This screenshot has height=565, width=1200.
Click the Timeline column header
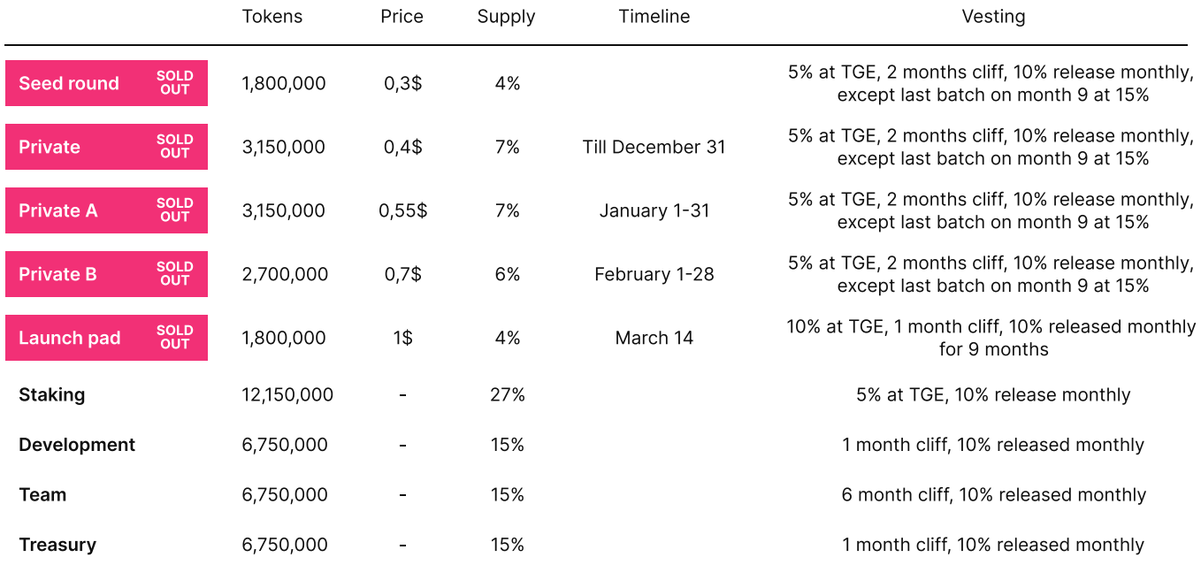654,17
